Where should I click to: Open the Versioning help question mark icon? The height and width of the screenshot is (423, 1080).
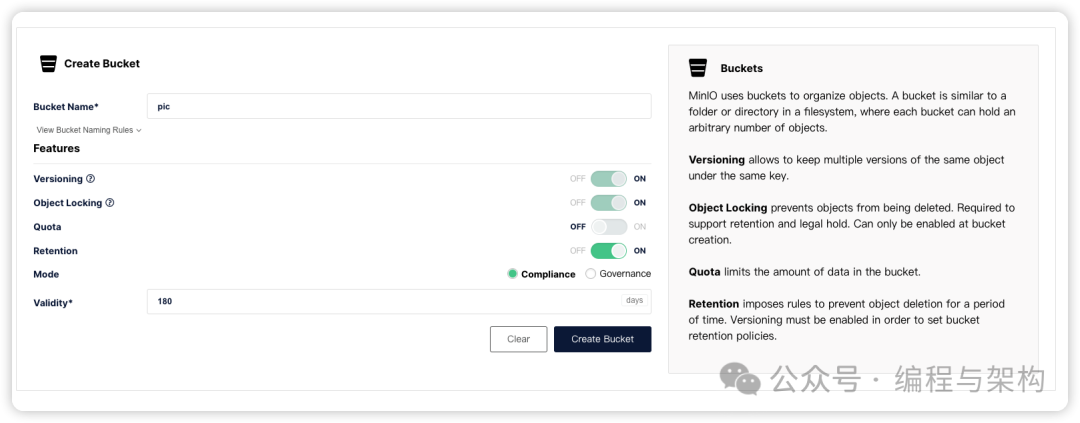tap(90, 179)
